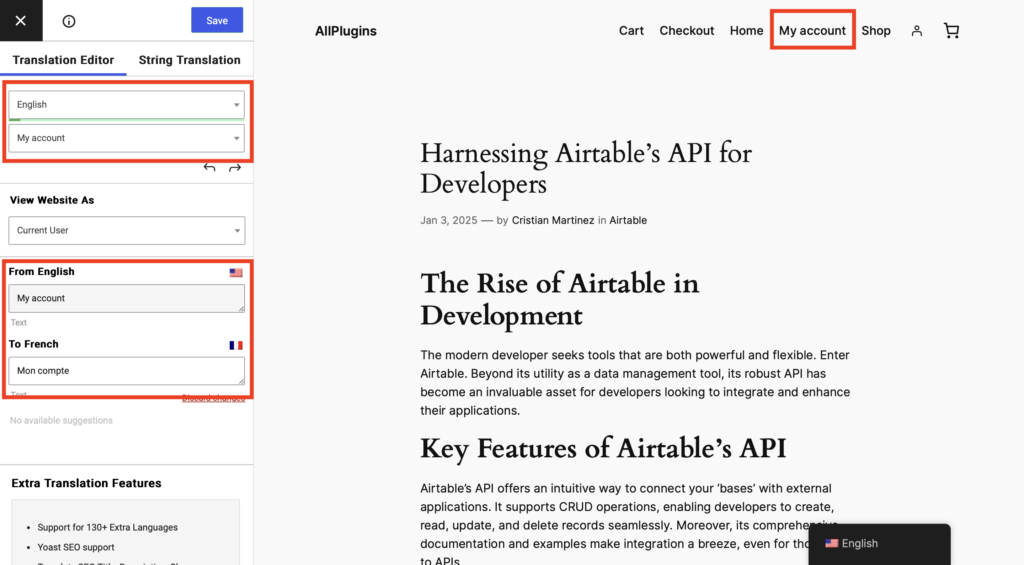
Task: Open the Cart menu link
Action: coord(632,31)
